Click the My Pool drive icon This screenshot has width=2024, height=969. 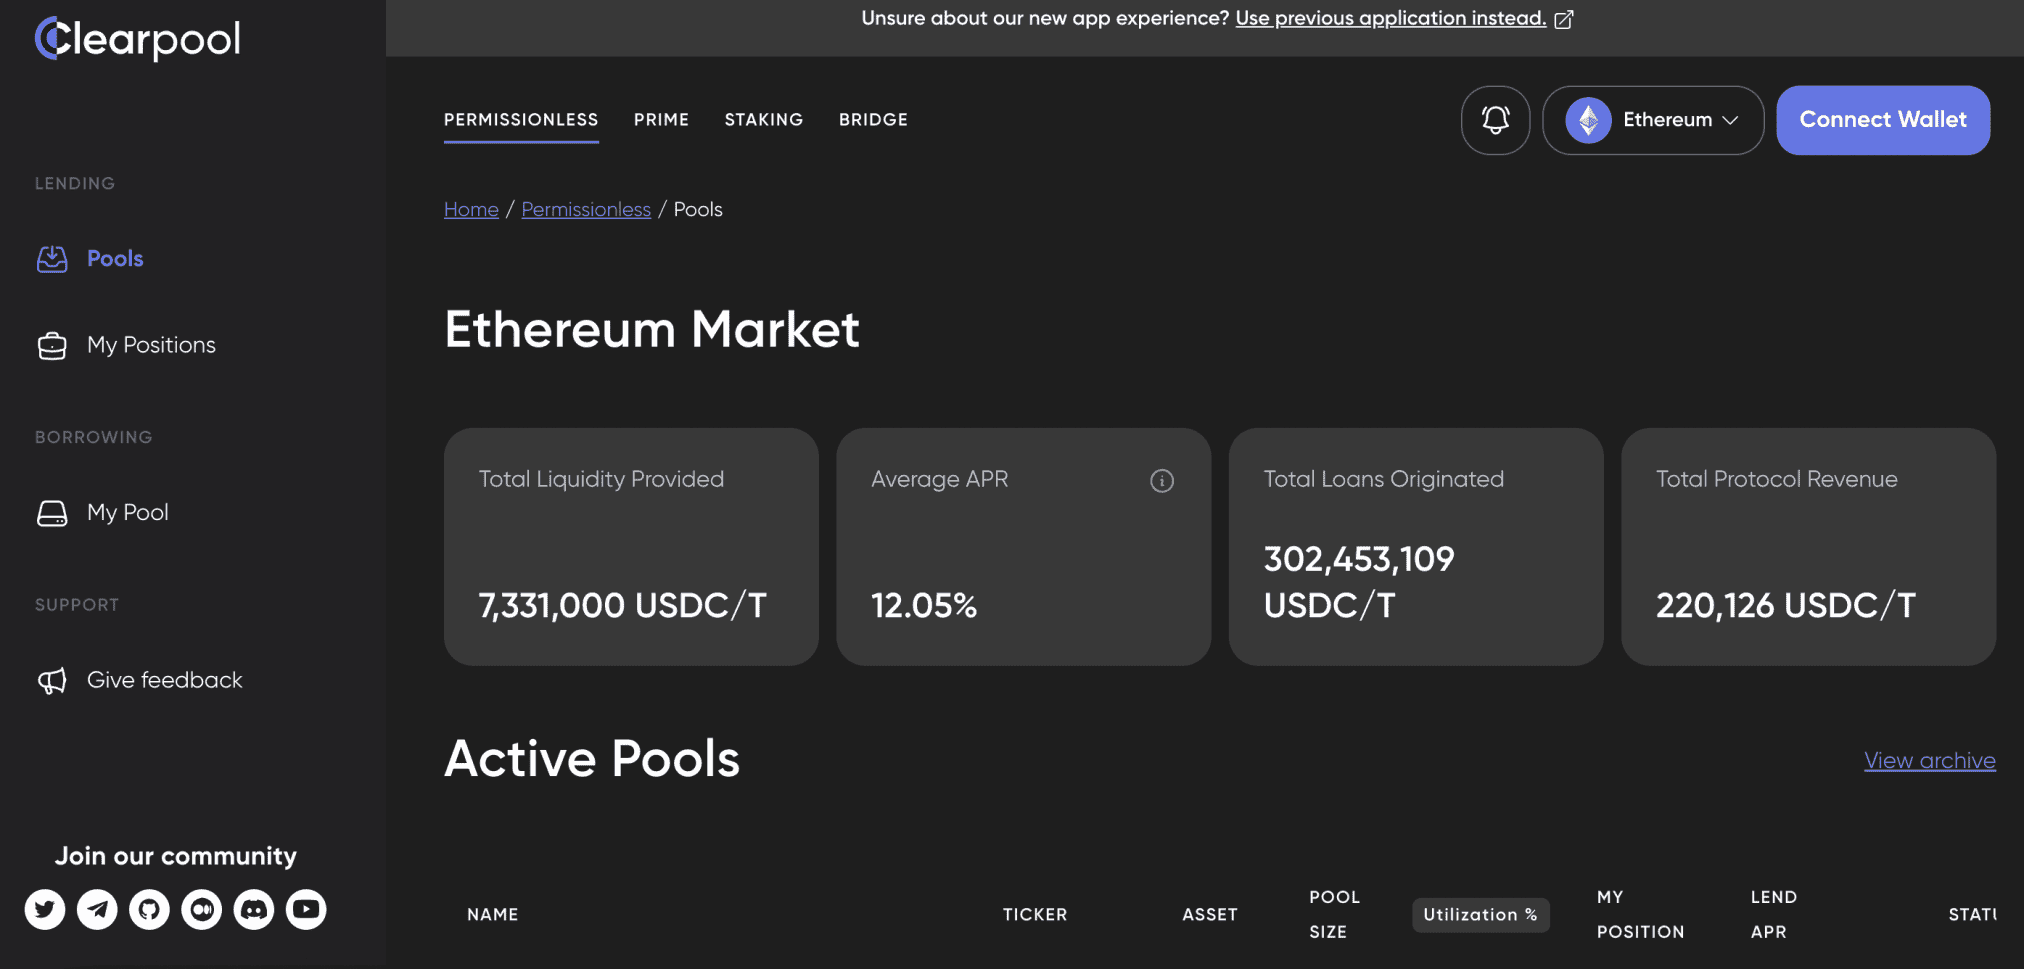click(x=52, y=513)
